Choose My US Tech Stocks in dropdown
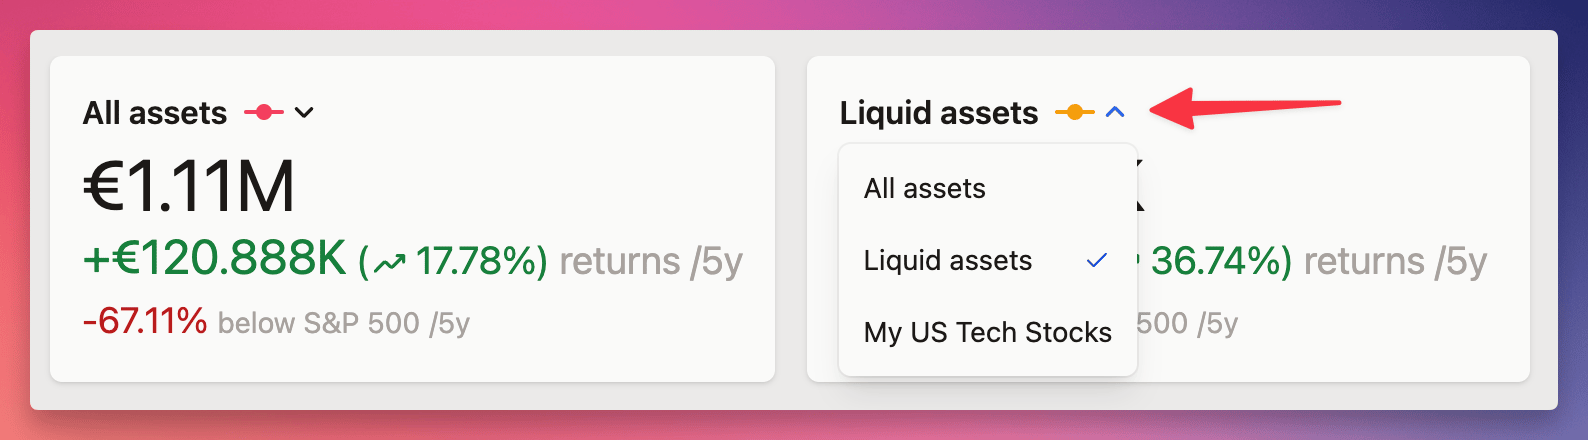 (988, 332)
